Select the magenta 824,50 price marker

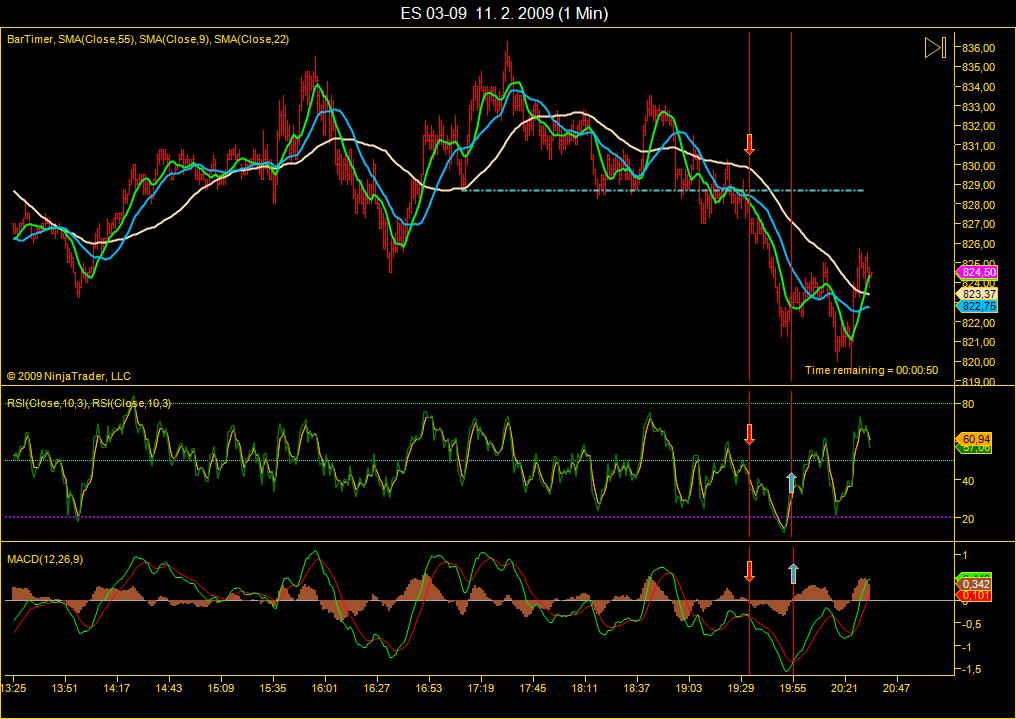tap(976, 273)
